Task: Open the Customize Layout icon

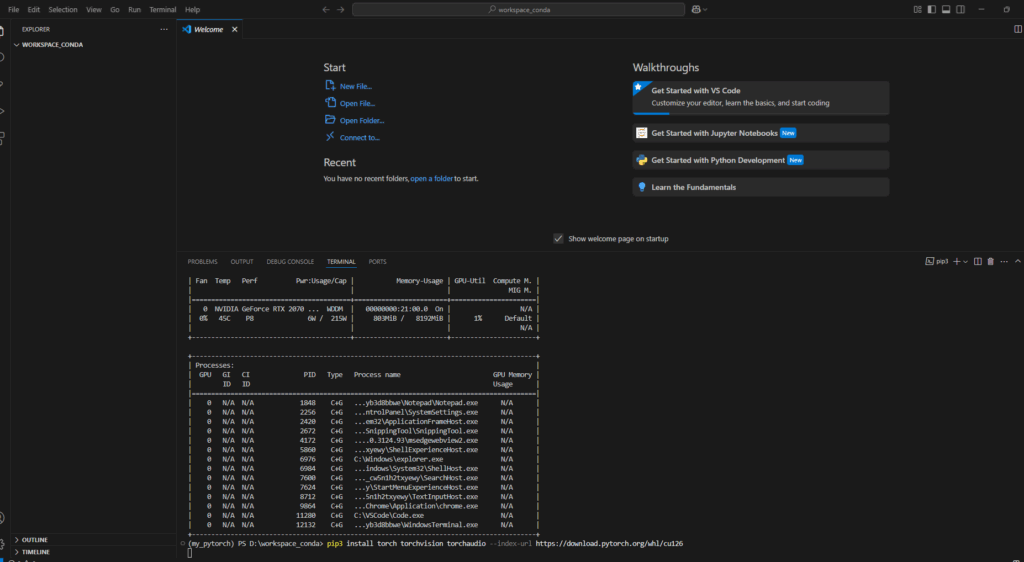Action: (x=918, y=10)
